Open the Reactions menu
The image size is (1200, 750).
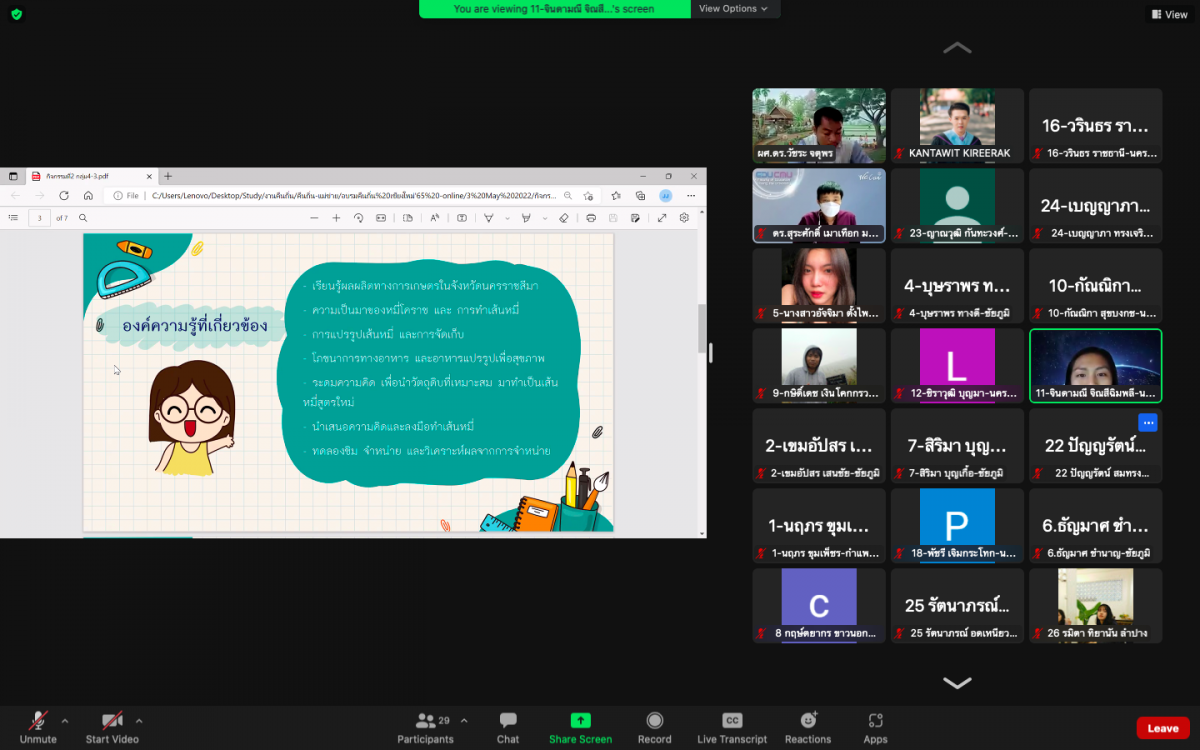pyautogui.click(x=808, y=726)
